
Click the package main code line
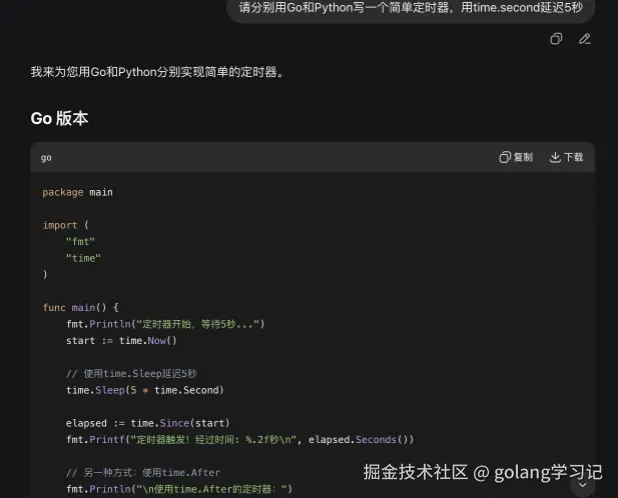point(78,192)
